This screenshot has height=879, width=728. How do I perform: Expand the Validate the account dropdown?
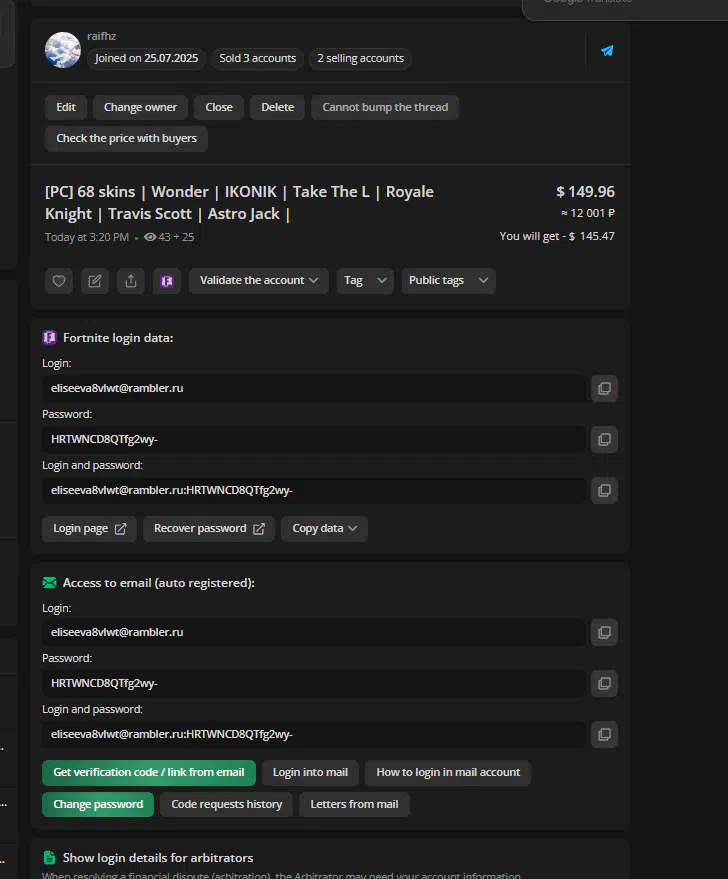click(259, 281)
